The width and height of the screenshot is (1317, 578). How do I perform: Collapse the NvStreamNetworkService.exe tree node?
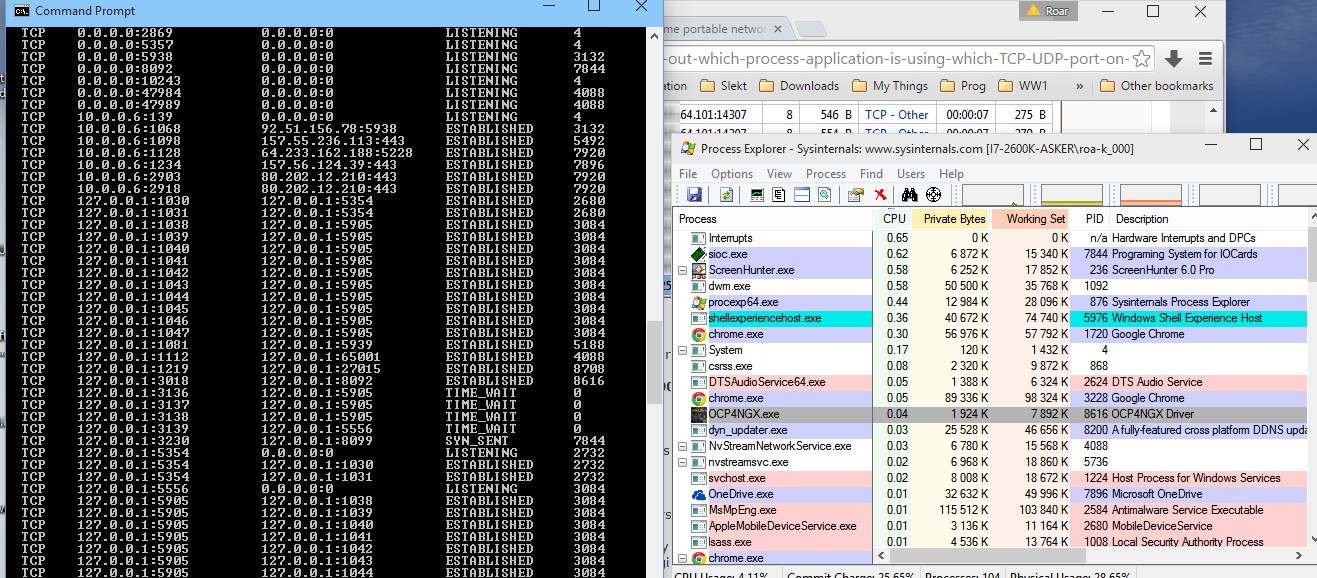pyautogui.click(x=684, y=446)
